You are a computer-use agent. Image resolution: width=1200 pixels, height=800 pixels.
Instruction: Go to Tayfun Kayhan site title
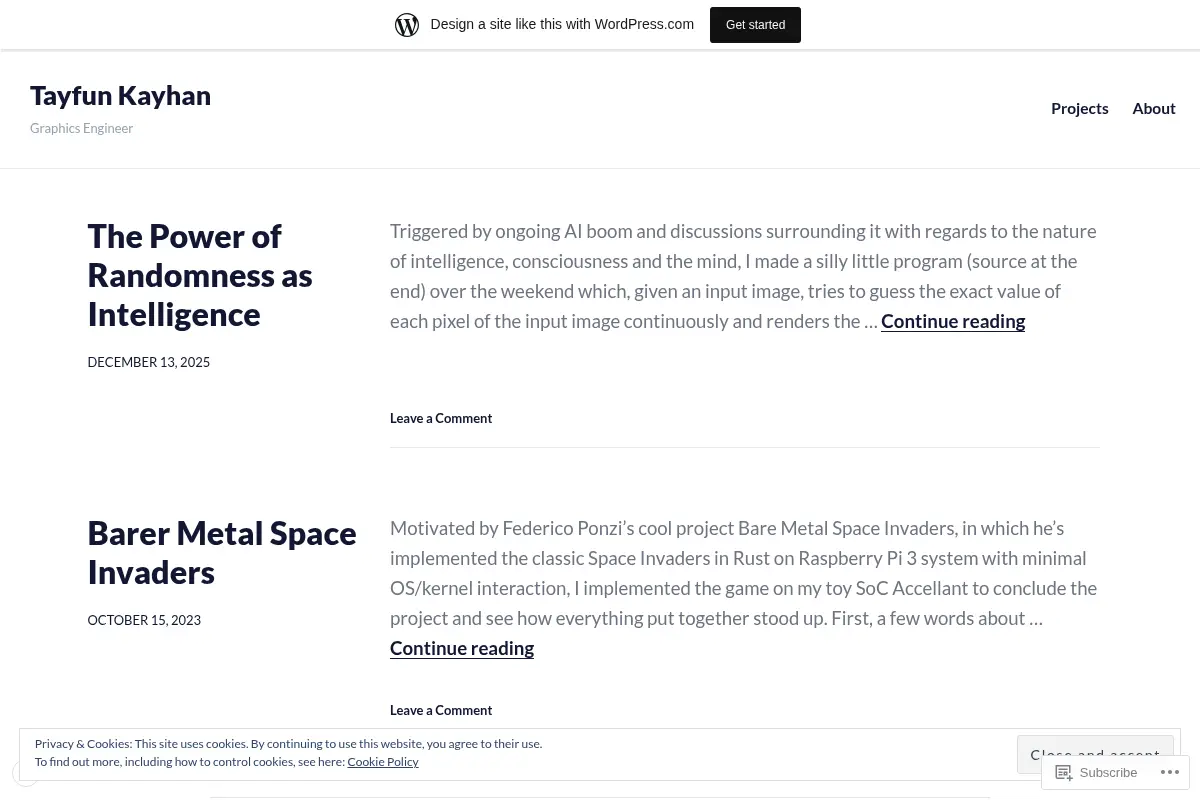(x=120, y=95)
